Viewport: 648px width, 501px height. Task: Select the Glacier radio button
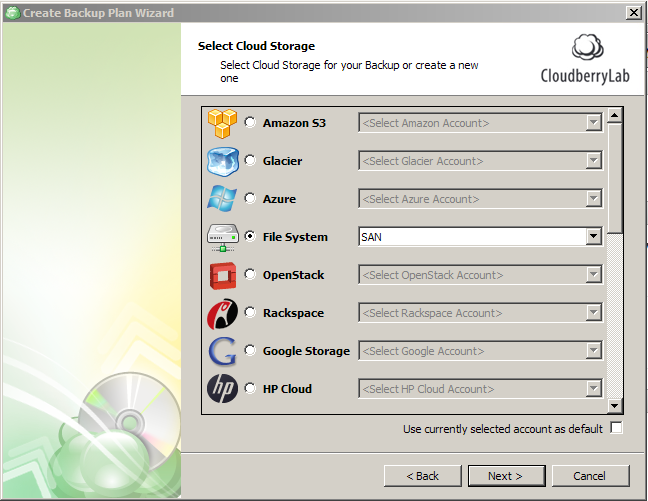click(250, 160)
